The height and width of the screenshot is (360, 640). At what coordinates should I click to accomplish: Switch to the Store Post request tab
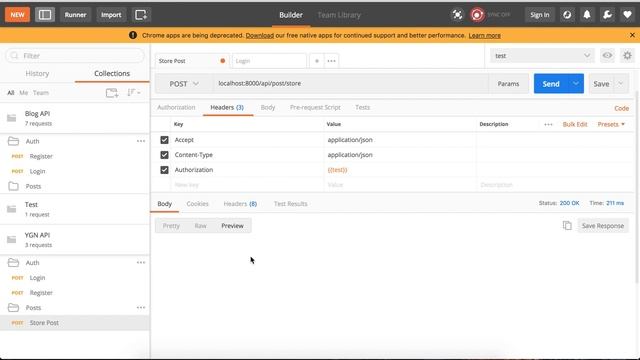point(192,61)
